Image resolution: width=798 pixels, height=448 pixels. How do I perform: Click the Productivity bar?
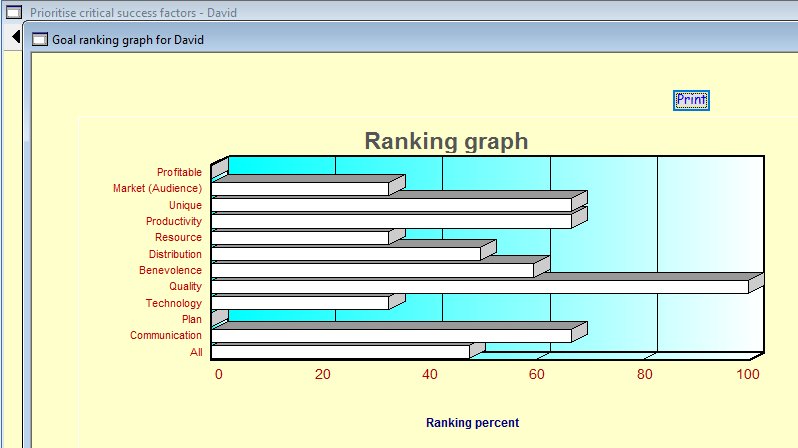[391, 221]
